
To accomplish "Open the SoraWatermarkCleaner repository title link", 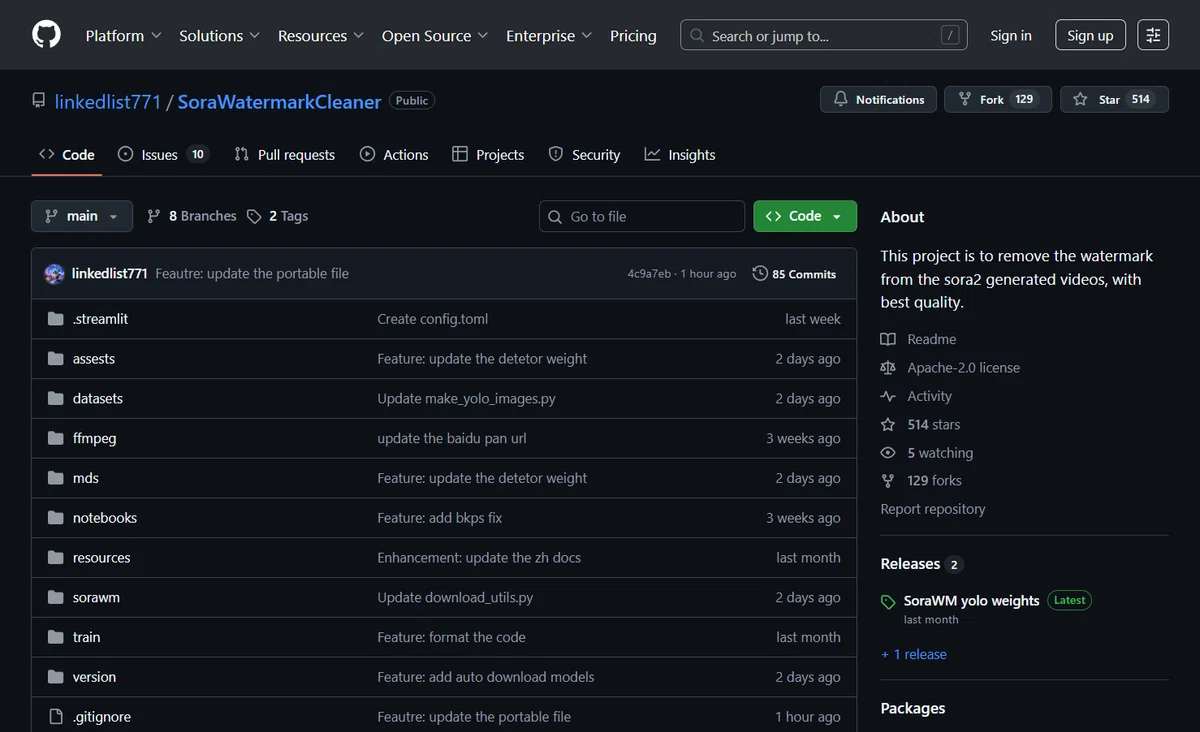I will pos(279,101).
